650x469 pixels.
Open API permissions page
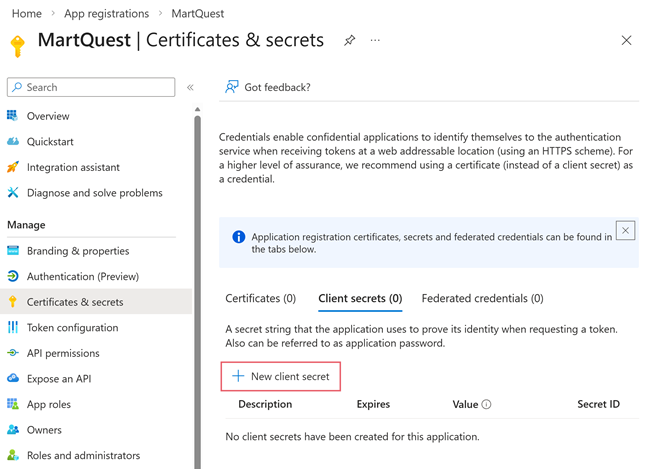[63, 353]
